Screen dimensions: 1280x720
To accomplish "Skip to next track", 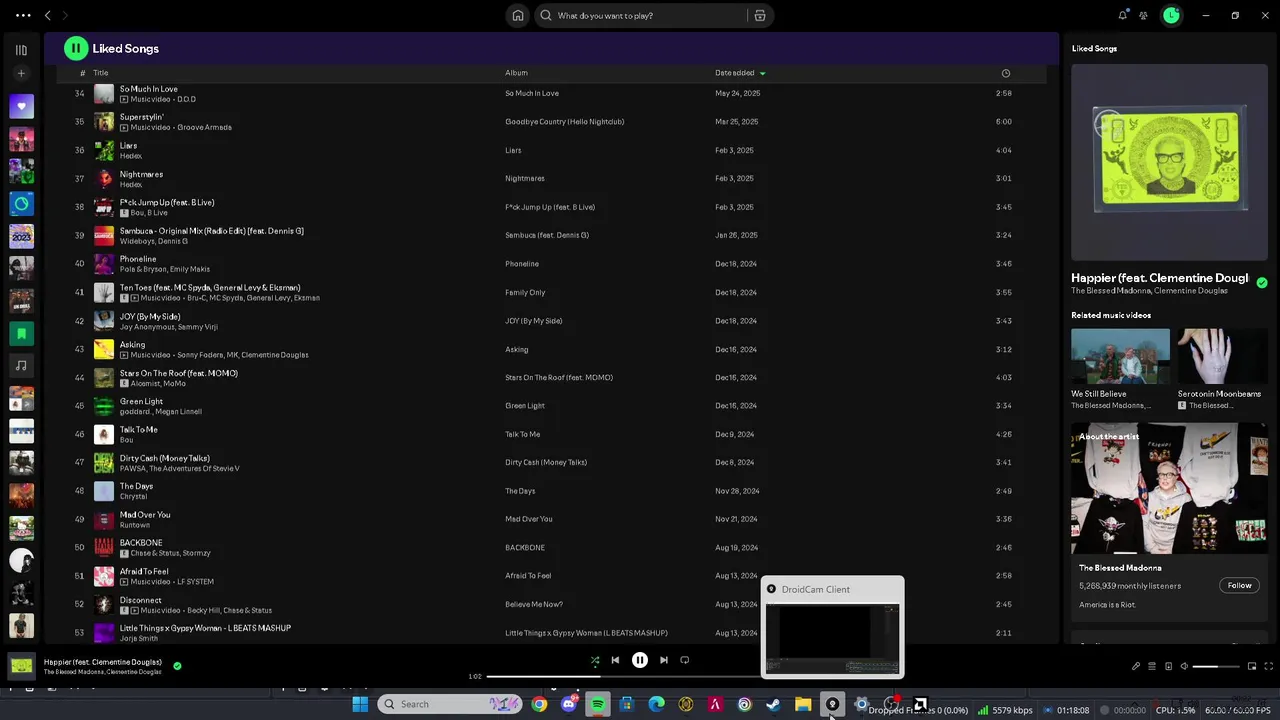I will point(664,660).
